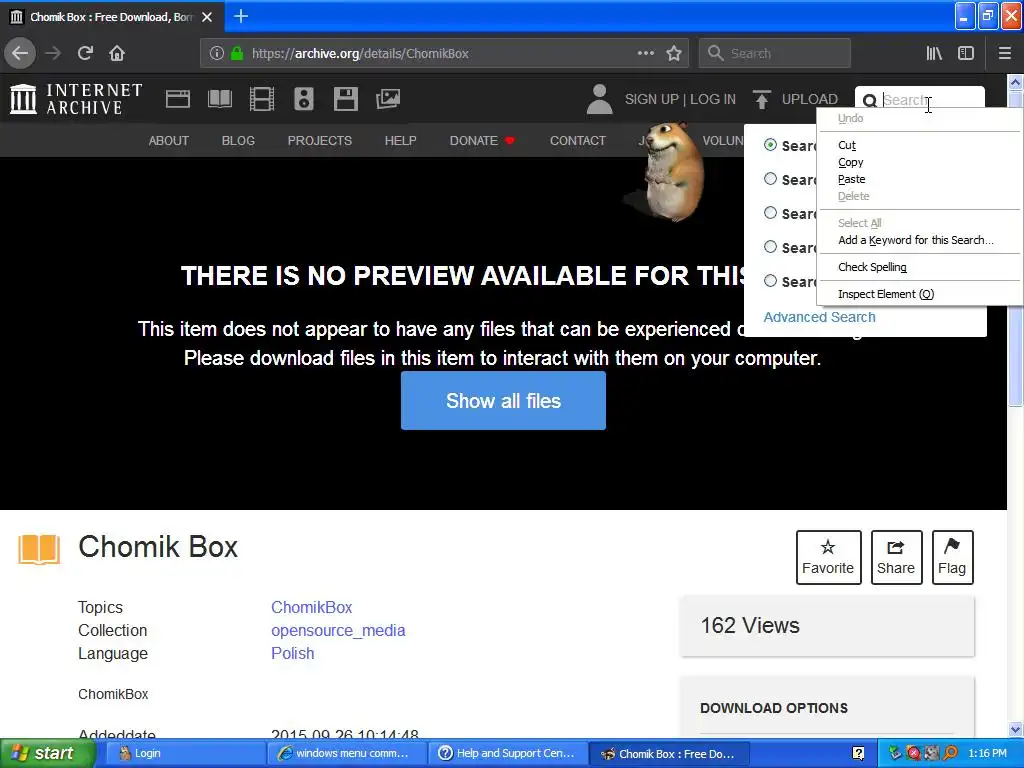Go back with the browser back arrow
This screenshot has width=1024, height=768.
(20, 53)
